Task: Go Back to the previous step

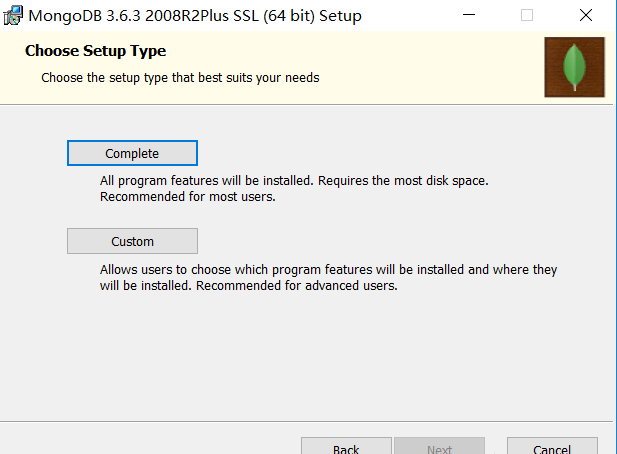Action: [346, 446]
